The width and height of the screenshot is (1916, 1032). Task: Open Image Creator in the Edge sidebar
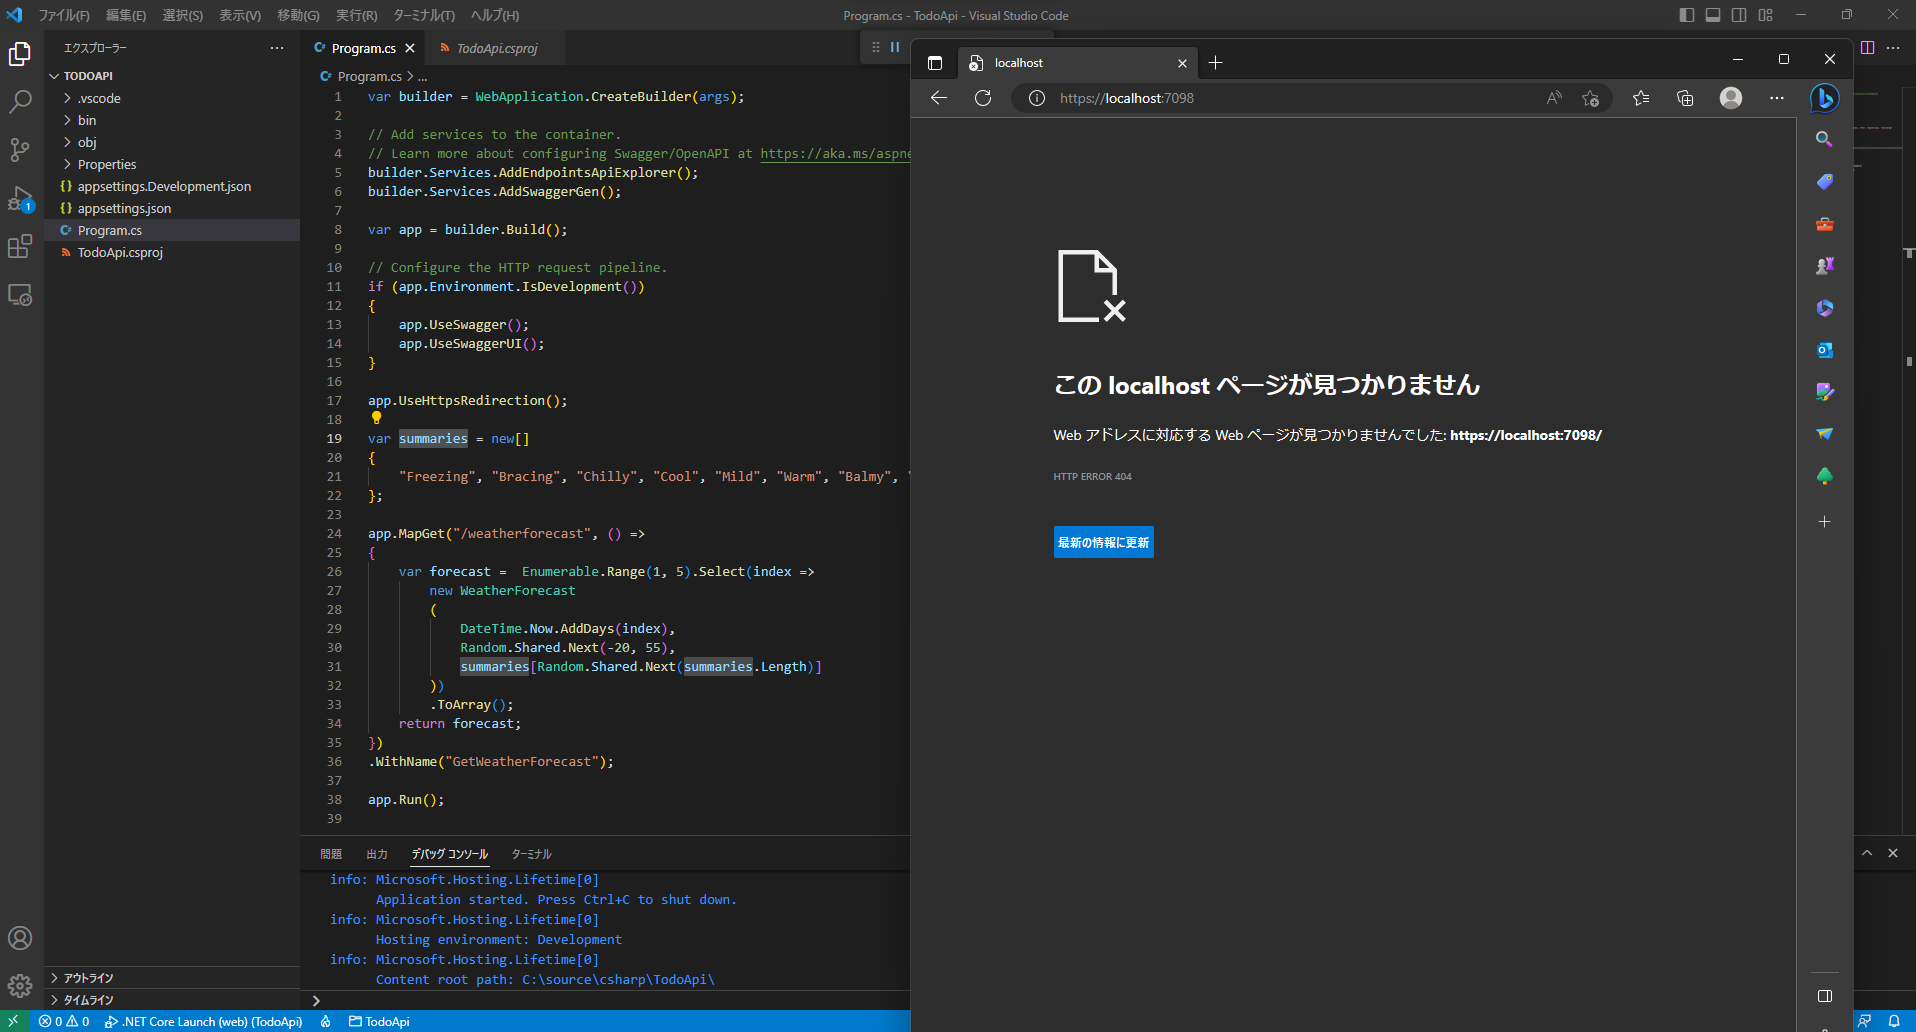point(1824,391)
